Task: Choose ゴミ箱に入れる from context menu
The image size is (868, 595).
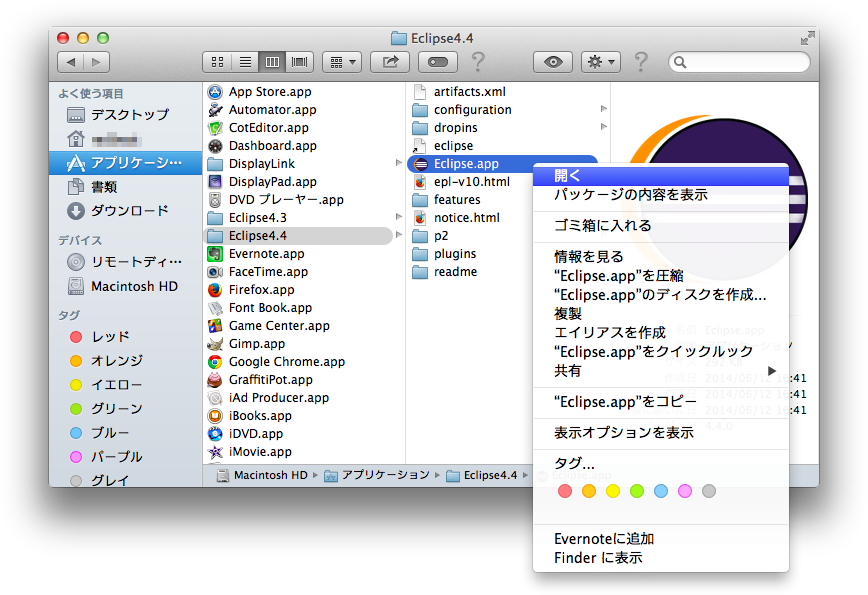Action: tap(661, 225)
